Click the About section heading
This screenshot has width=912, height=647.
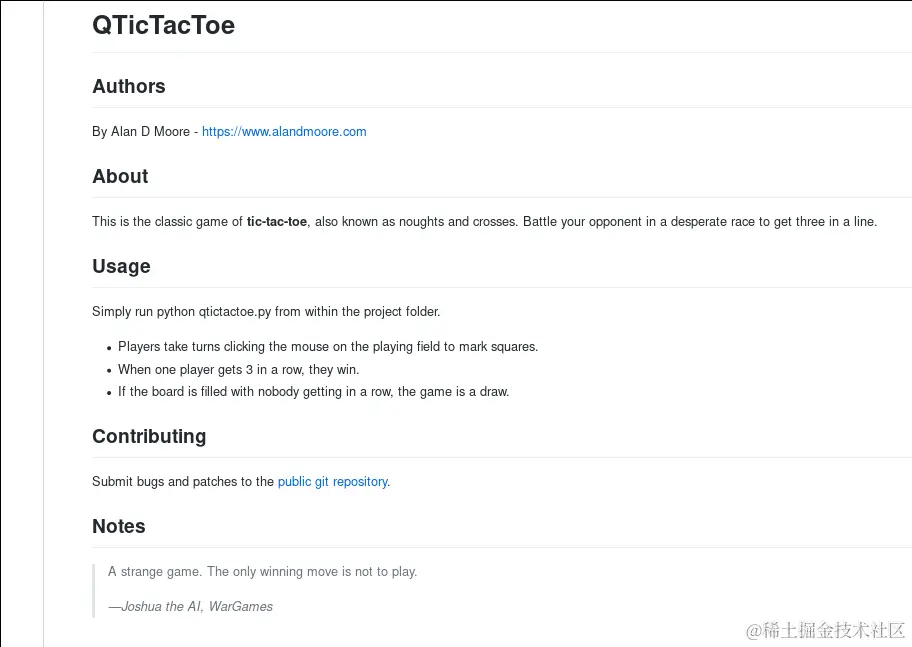[x=120, y=176]
